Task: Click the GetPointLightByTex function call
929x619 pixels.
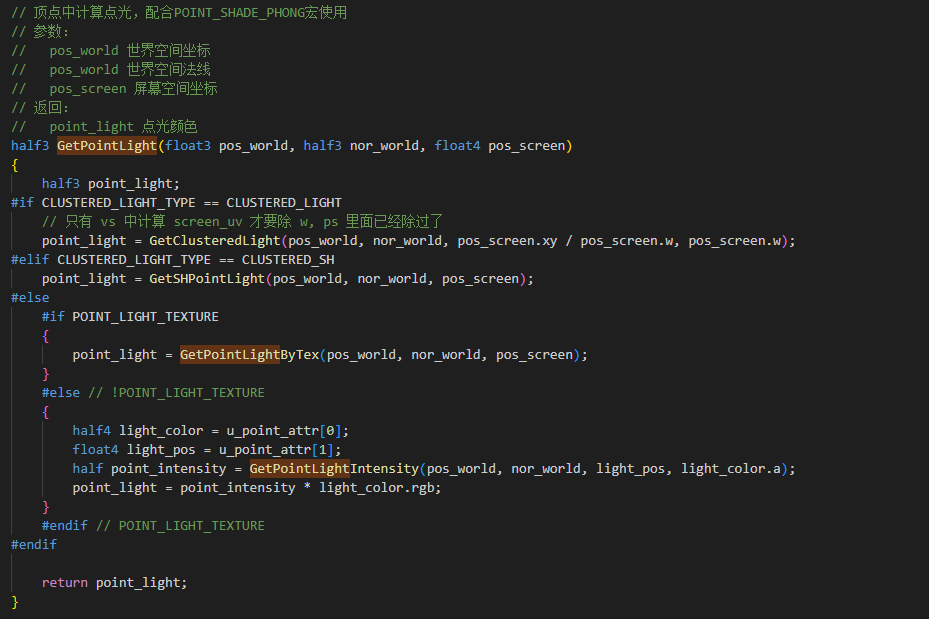Action: 249,355
